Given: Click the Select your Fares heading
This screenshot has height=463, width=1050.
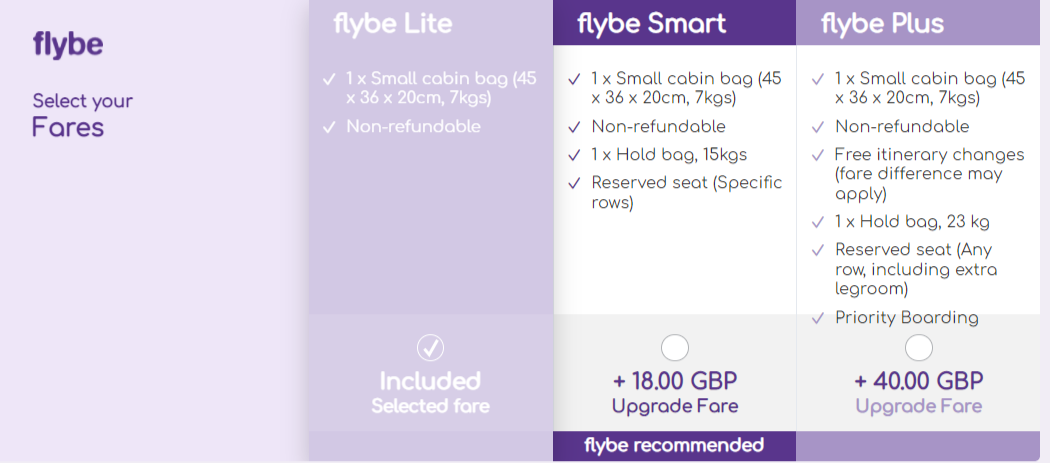Looking at the screenshot, I should (x=82, y=114).
